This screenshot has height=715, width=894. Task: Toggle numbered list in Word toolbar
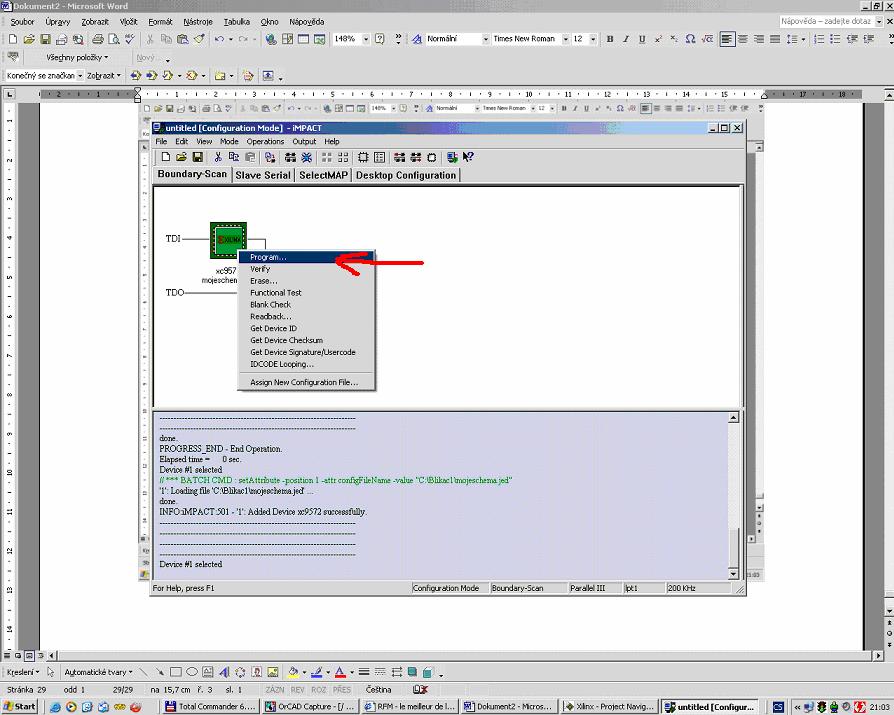(819, 39)
